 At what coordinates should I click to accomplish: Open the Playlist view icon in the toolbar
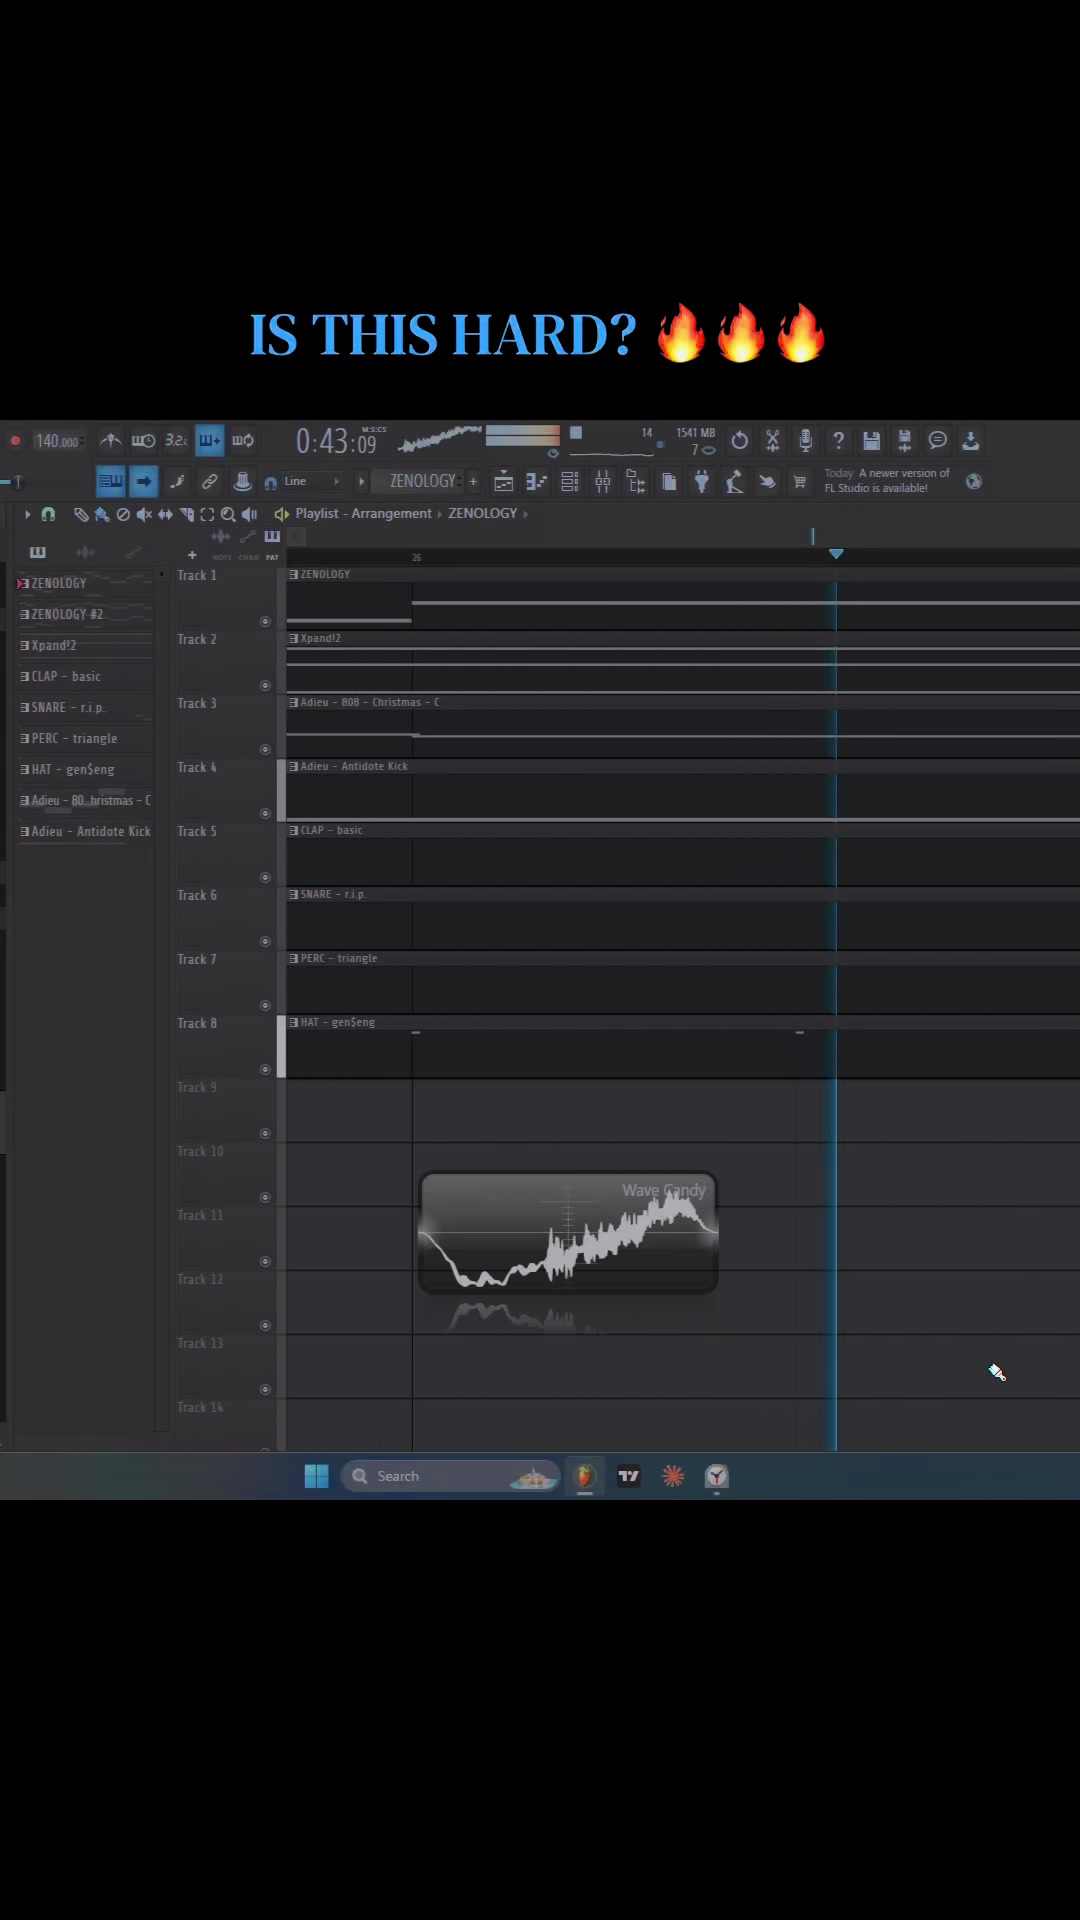click(504, 482)
